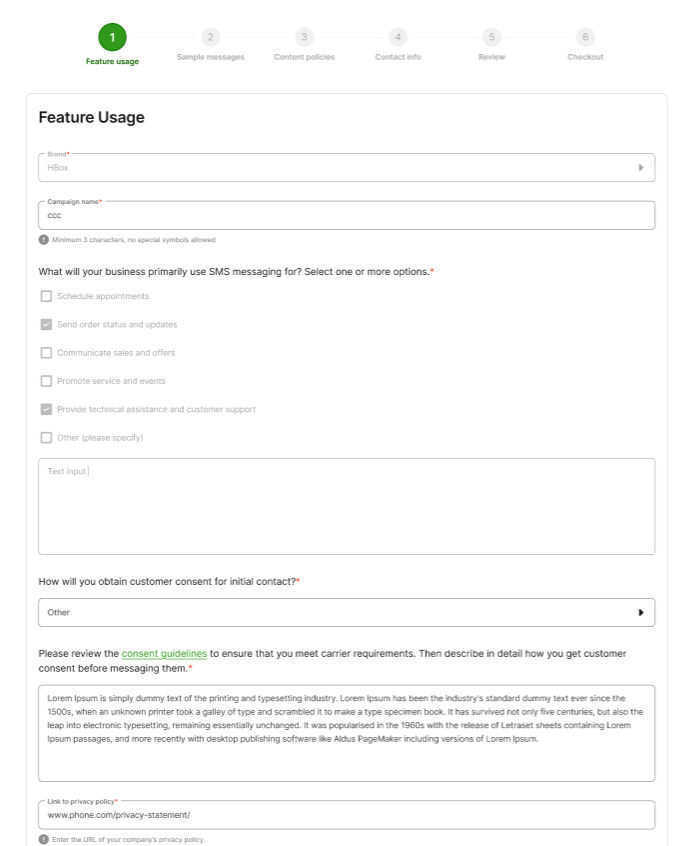Image resolution: width=688 pixels, height=846 pixels.
Task: Toggle Provide technical assistance and customer support
Action: pos(46,409)
